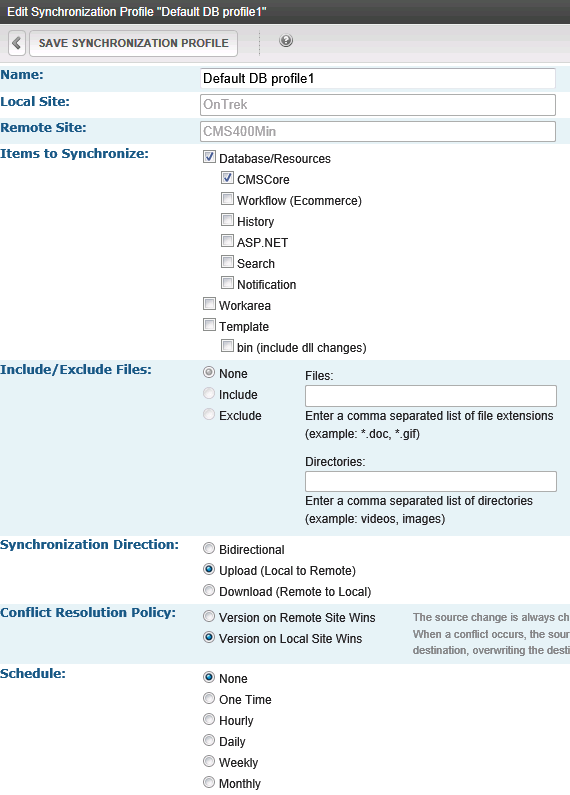Image resolution: width=570 pixels, height=795 pixels.
Task: Choose Download (Remote to Local)
Action: [x=209, y=590]
